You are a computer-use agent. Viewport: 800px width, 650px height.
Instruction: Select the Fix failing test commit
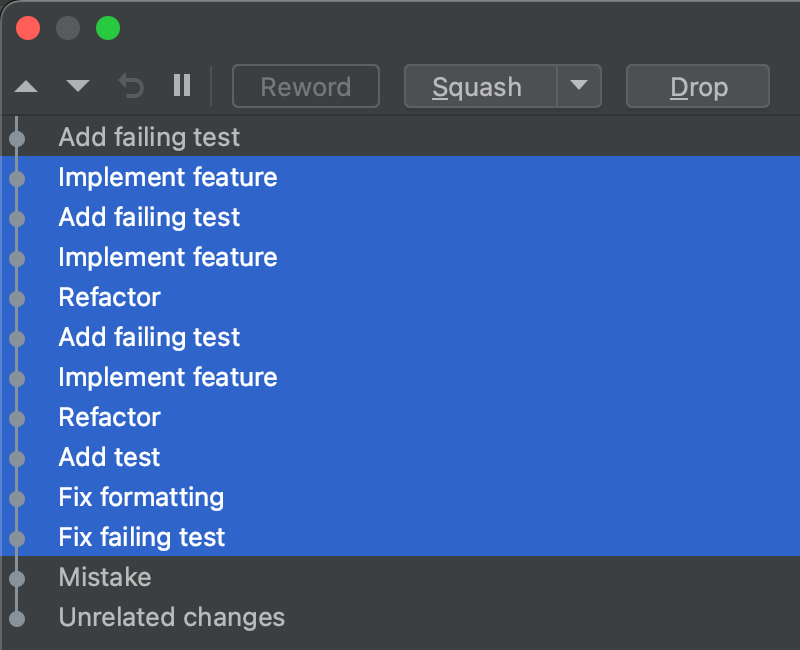142,537
